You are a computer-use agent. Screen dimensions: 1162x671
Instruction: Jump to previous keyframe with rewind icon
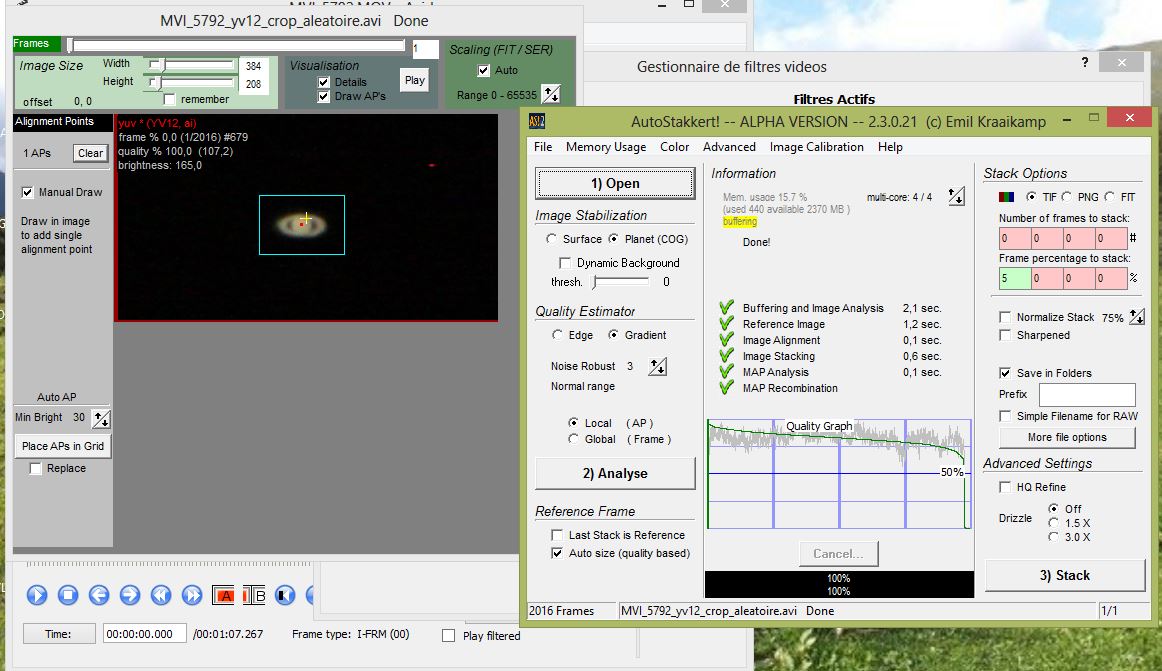(x=161, y=595)
